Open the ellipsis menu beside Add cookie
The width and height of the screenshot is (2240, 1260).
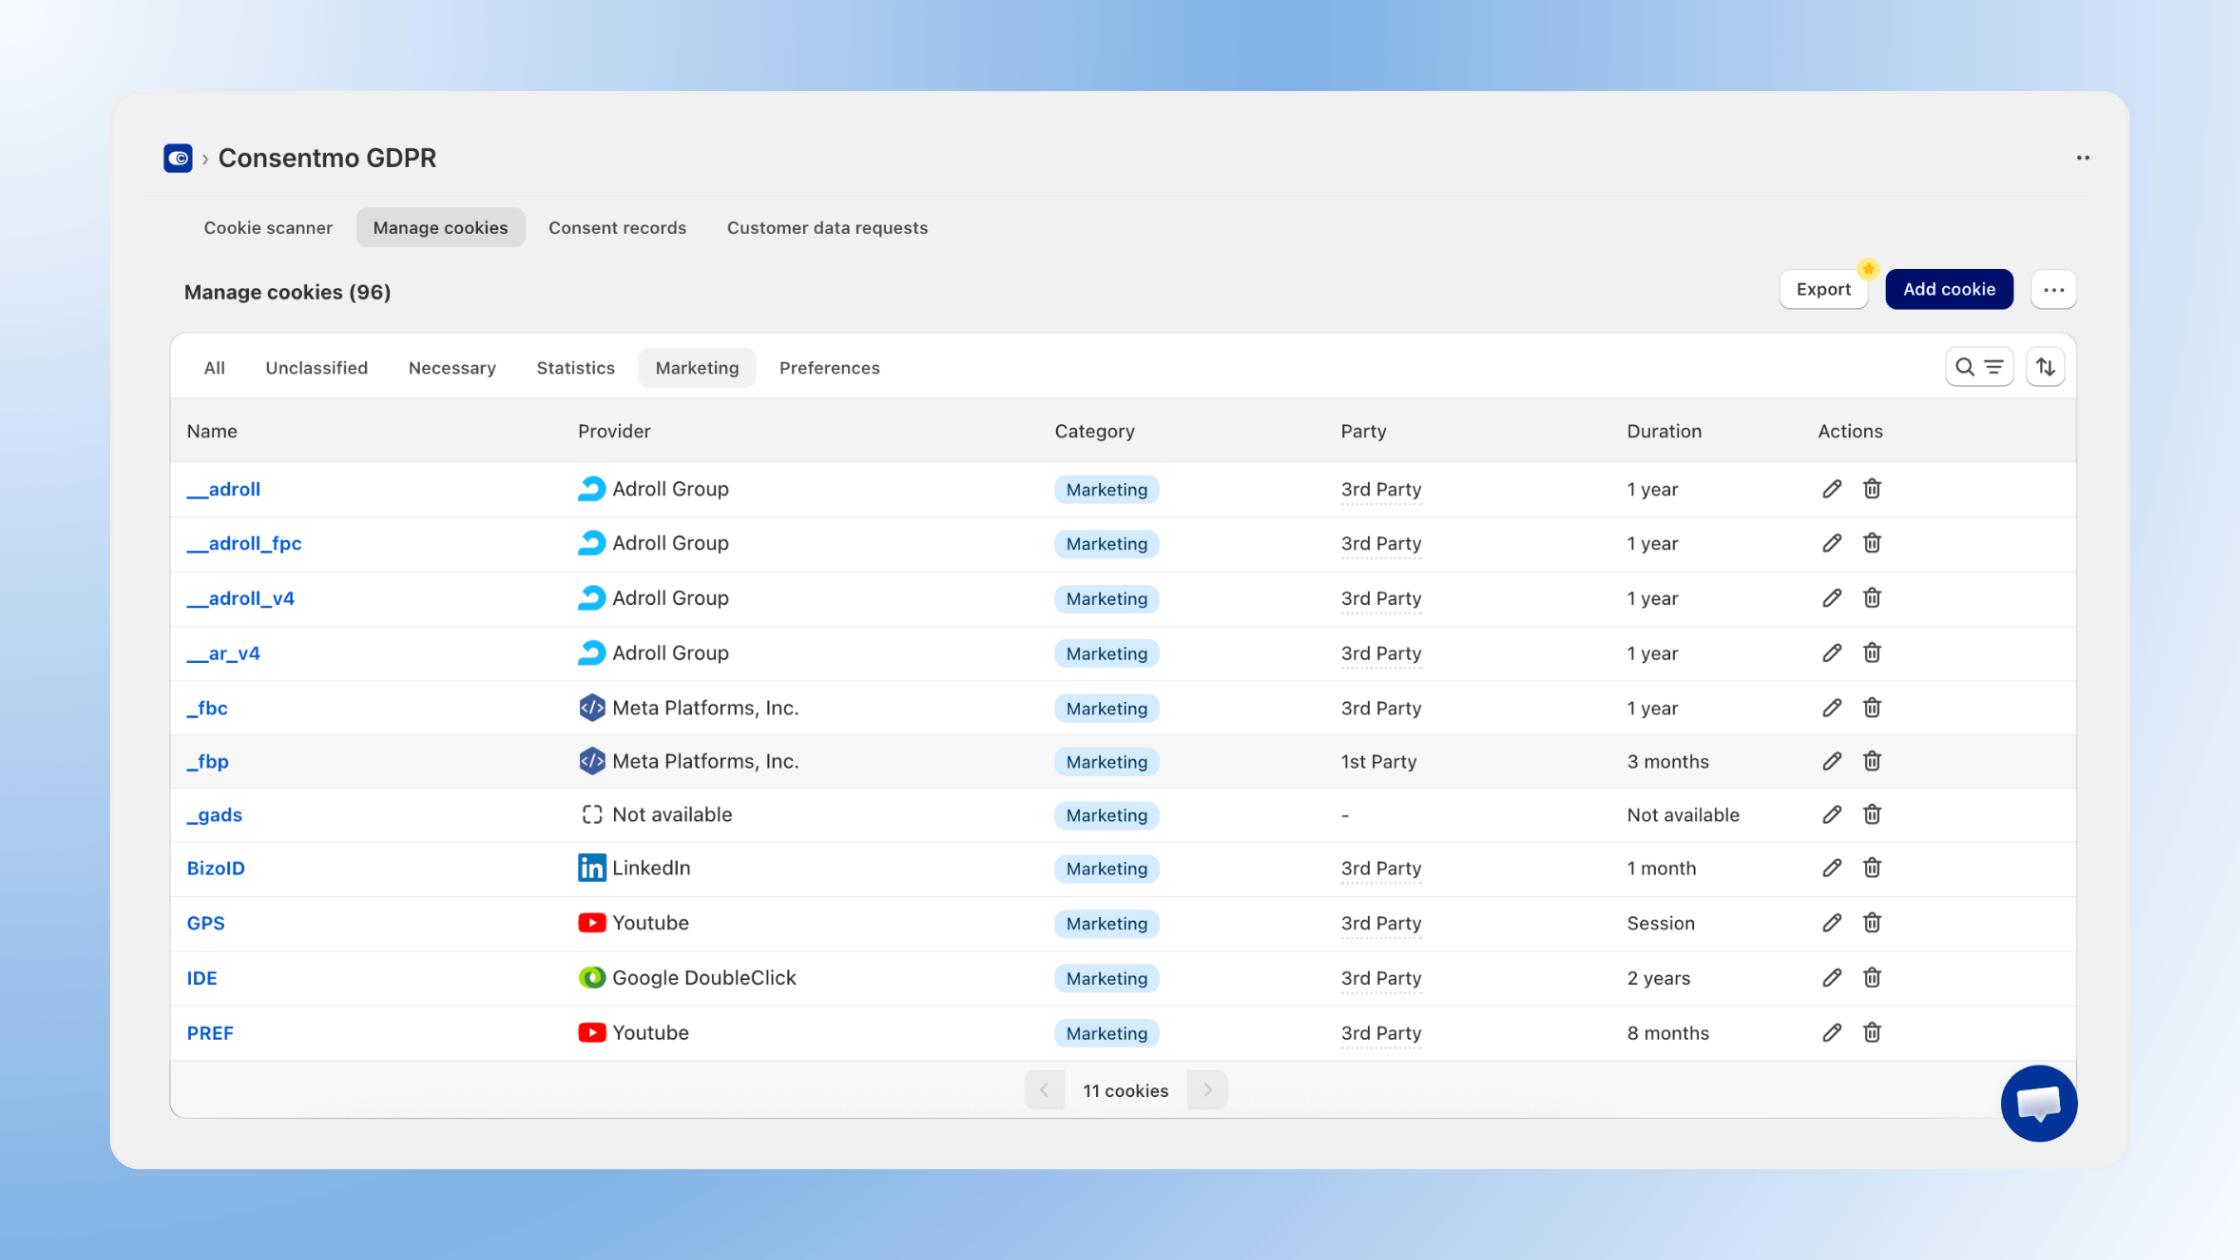(x=2054, y=289)
